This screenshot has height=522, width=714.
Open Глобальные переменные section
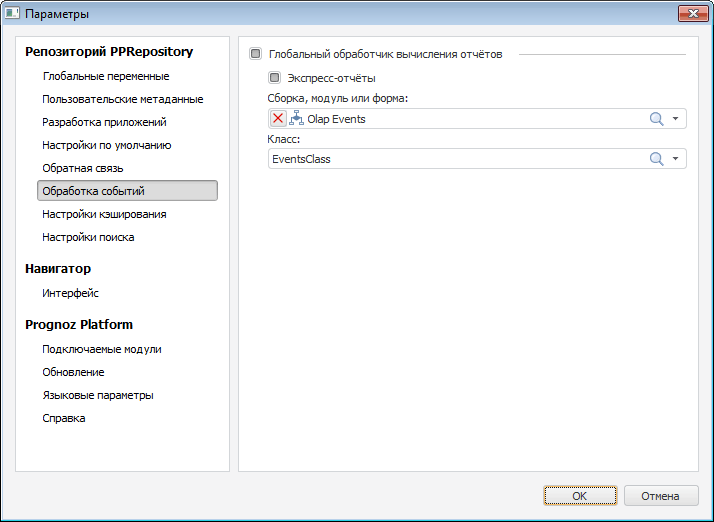(105, 76)
